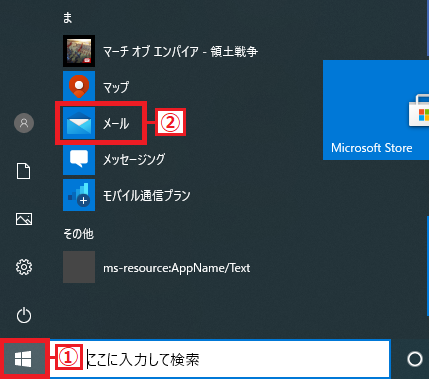
Task: Click the モバイル通信プラン app name text
Action: tap(146, 195)
